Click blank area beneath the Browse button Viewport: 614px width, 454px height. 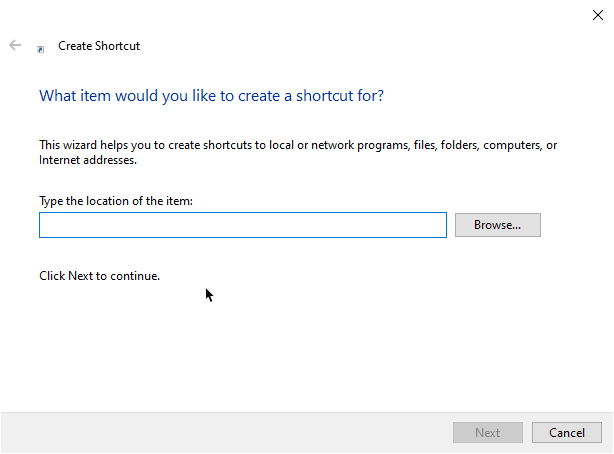coord(497,290)
